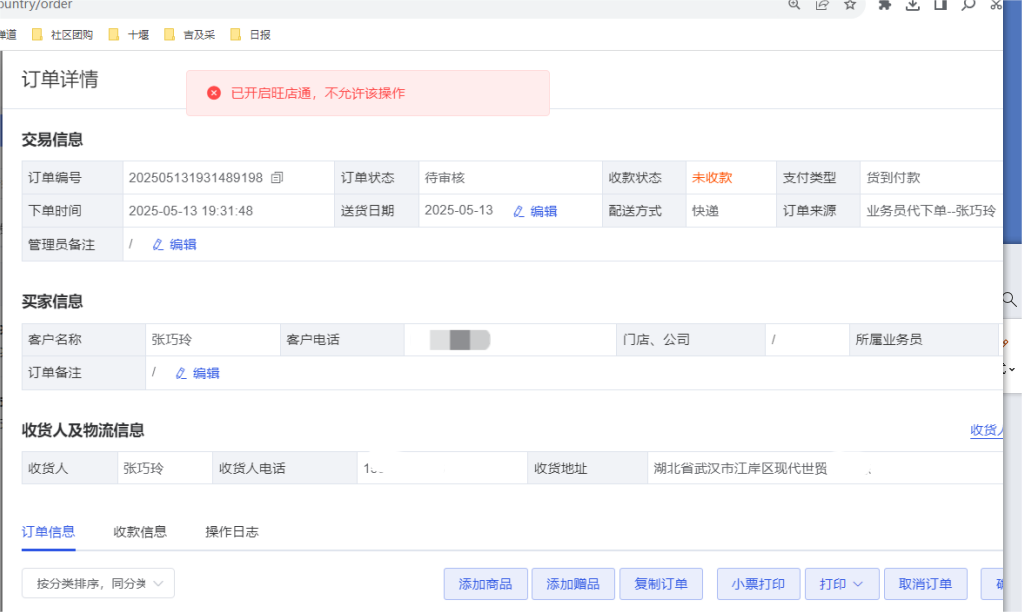This screenshot has width=1022, height=612.
Task: Toggle the browser side panel icon
Action: click(940, 5)
